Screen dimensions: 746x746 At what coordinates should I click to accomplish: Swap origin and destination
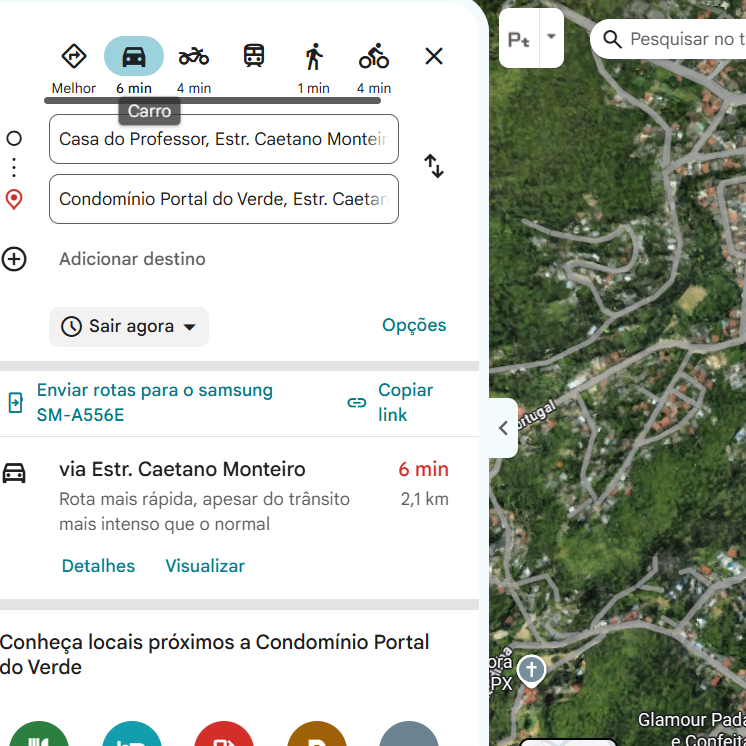click(x=434, y=166)
